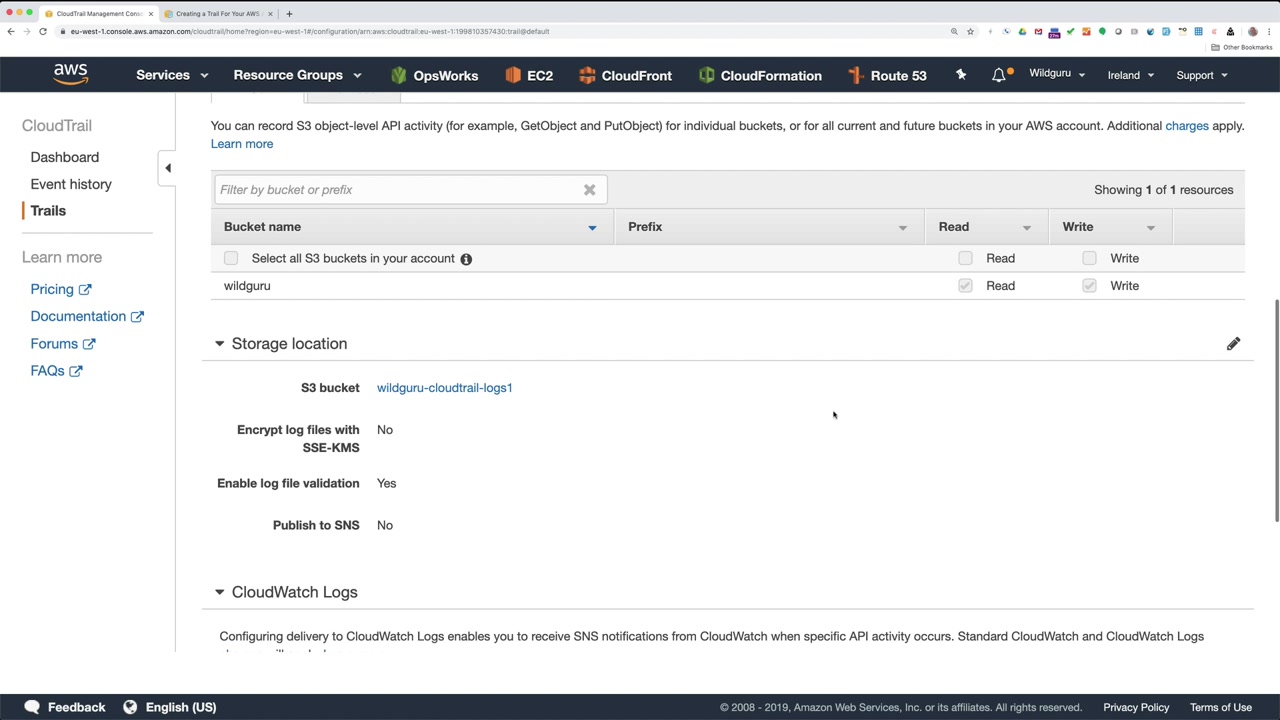Go to Event history in sidebar

(x=71, y=184)
